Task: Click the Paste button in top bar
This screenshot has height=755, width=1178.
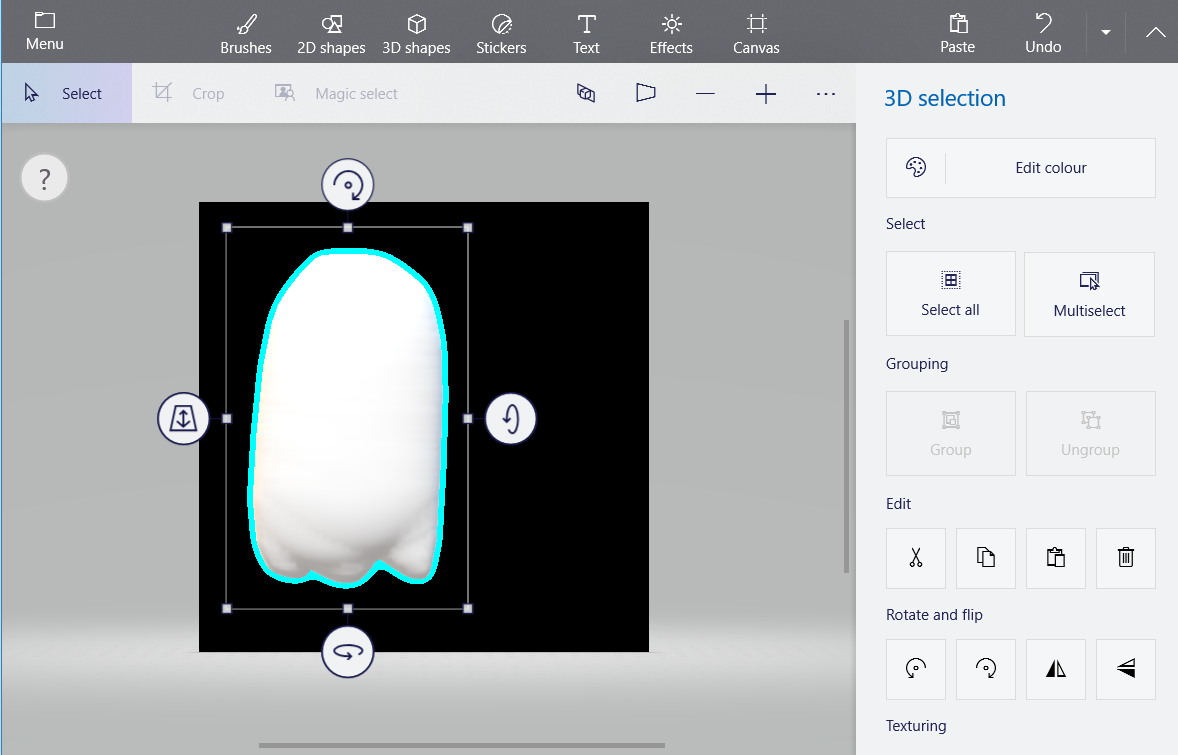Action: tap(958, 34)
